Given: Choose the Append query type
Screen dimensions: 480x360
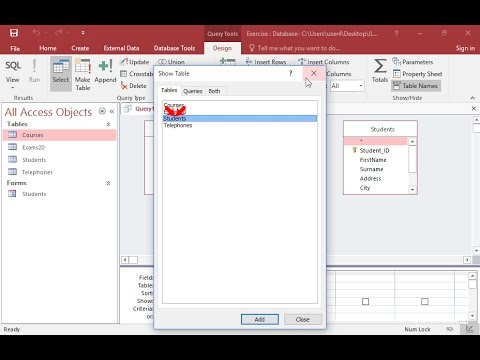Looking at the screenshot, I should point(105,71).
